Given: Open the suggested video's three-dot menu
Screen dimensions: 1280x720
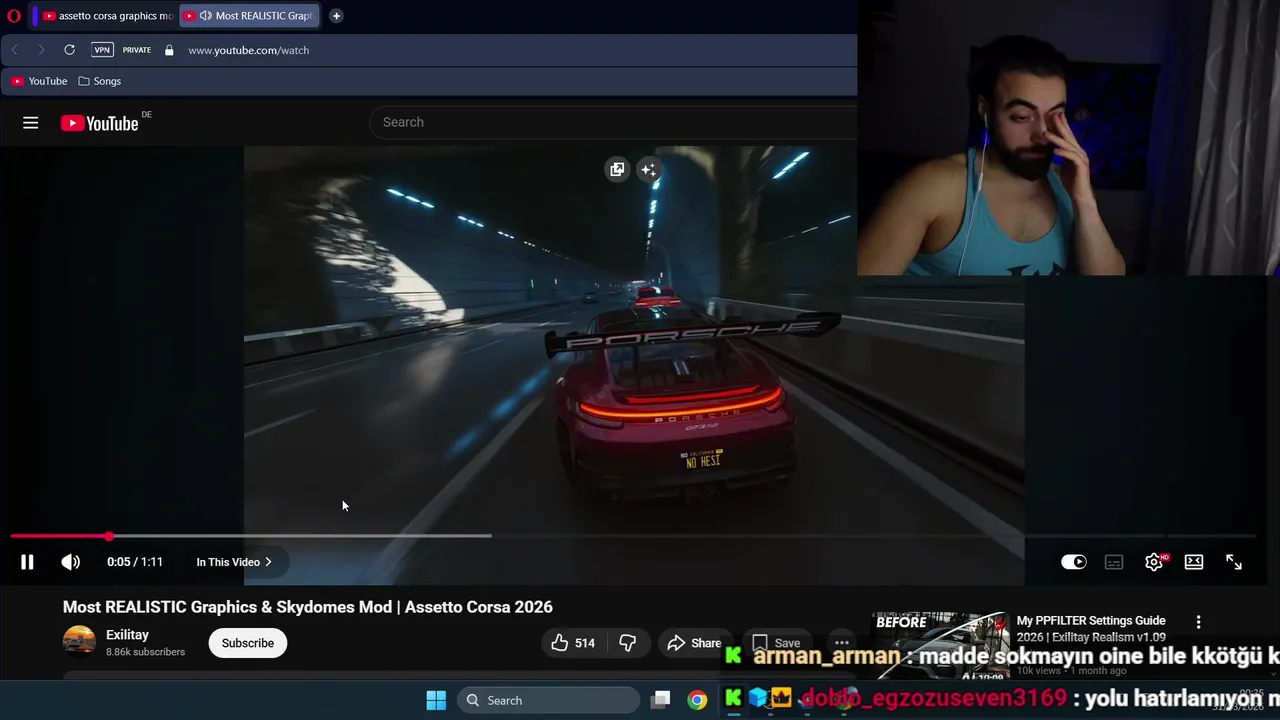Looking at the screenshot, I should [x=1198, y=622].
